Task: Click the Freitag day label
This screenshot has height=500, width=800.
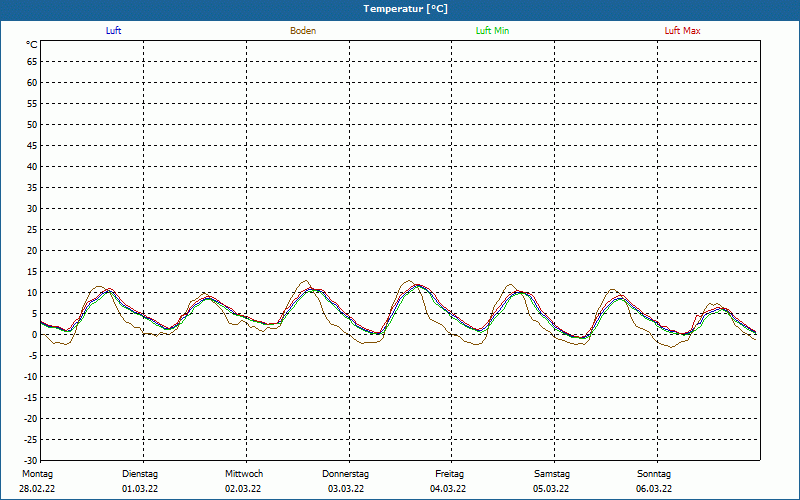Action: click(x=449, y=474)
